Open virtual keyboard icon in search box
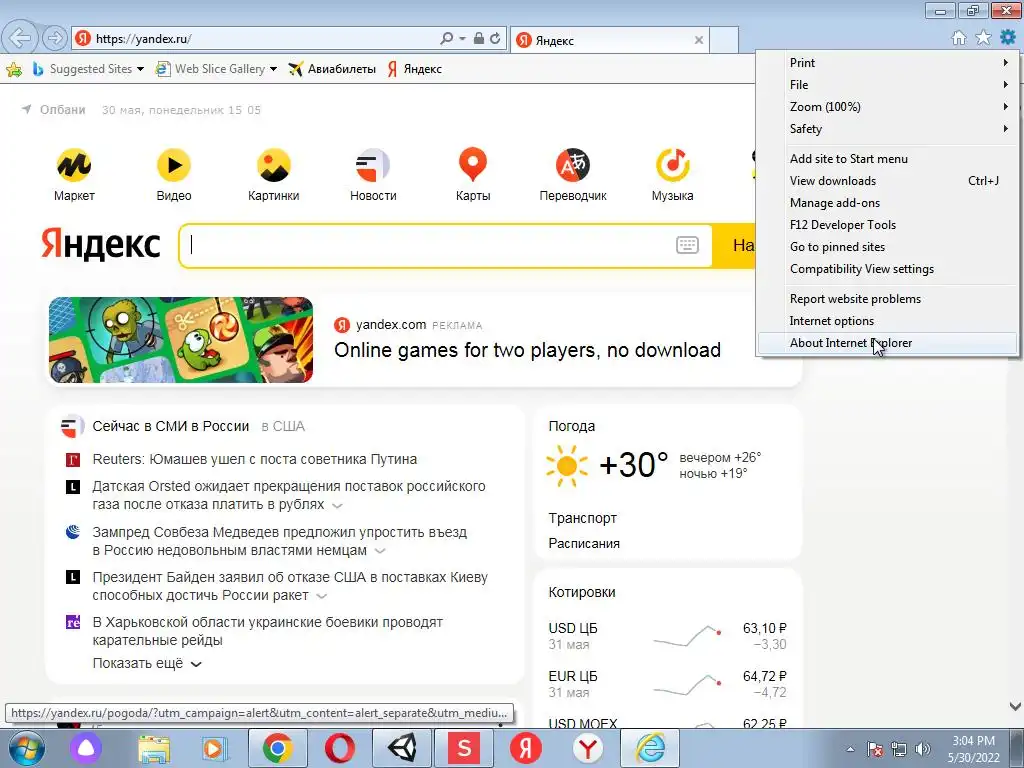 [687, 245]
